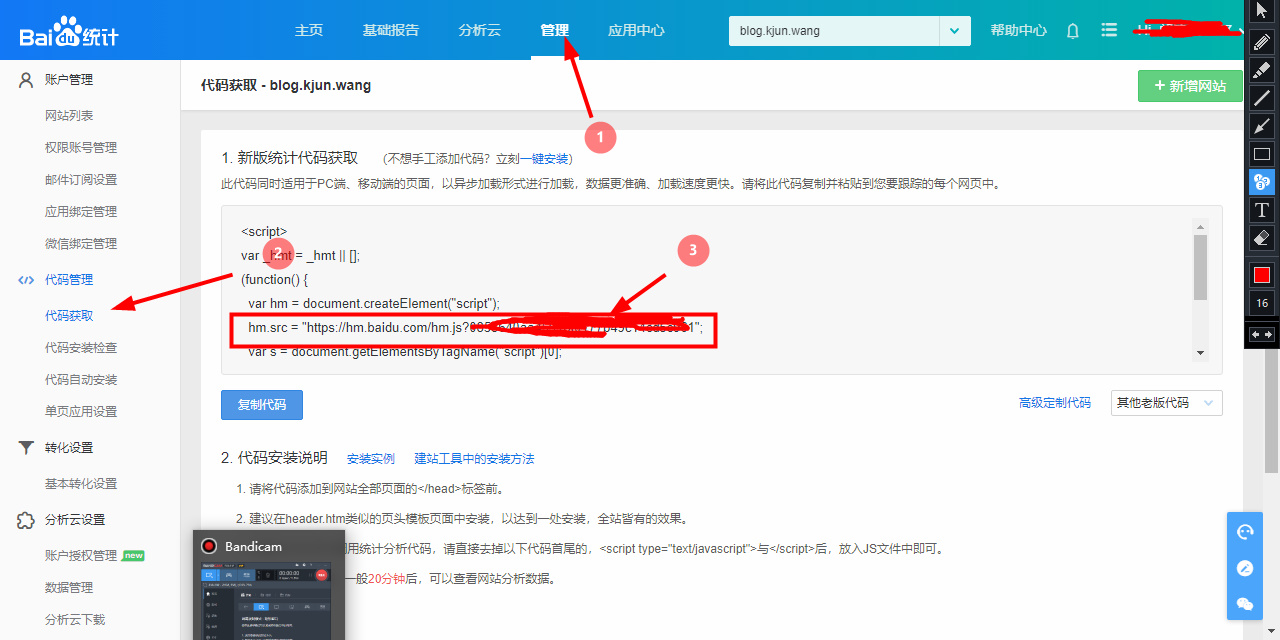This screenshot has width=1280, height=640.
Task: Open 单页应用设置 in the sidebar
Action: 81,412
